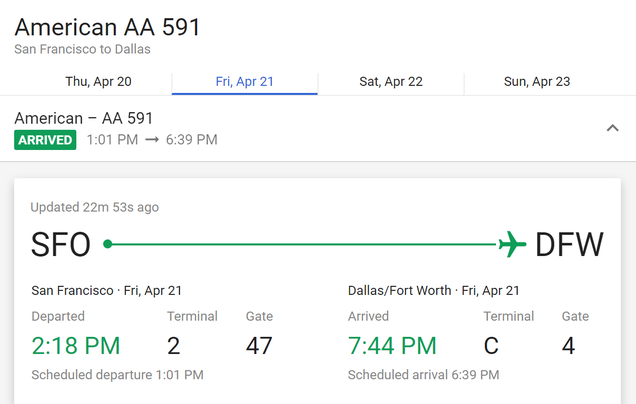Click the DFW airport code
Screen dimensions: 636x404
coord(569,245)
